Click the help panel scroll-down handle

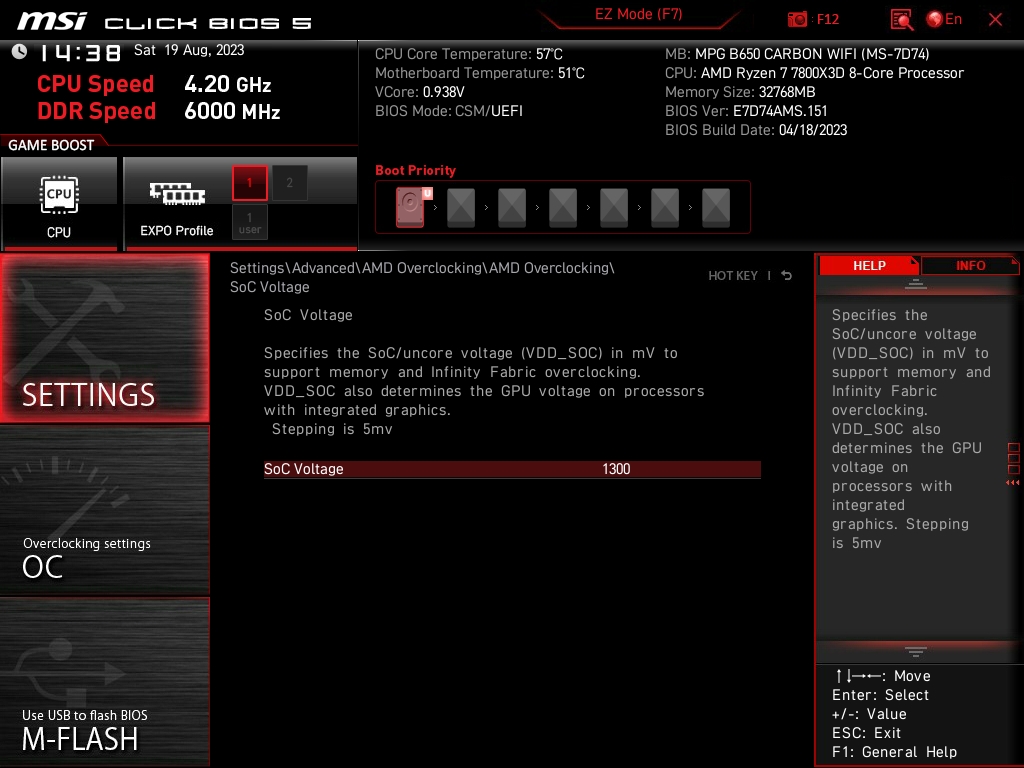pos(916,651)
